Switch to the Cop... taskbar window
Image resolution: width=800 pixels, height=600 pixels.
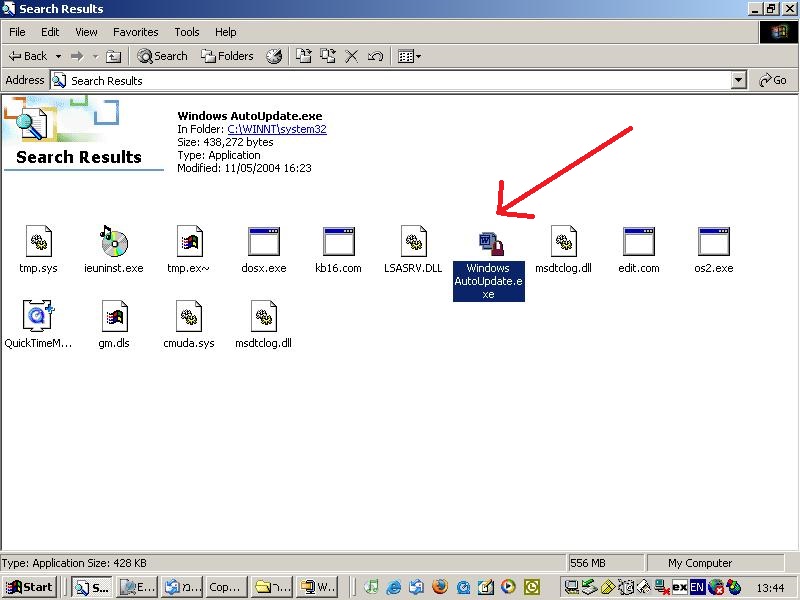click(224, 587)
